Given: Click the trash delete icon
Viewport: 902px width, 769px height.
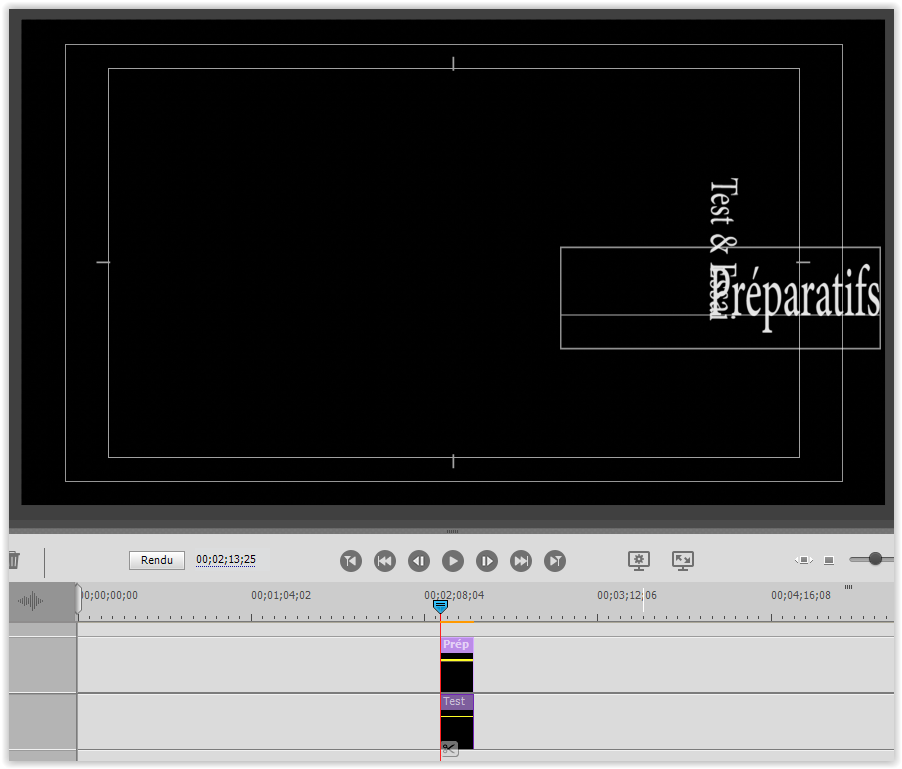Looking at the screenshot, I should pos(14,560).
